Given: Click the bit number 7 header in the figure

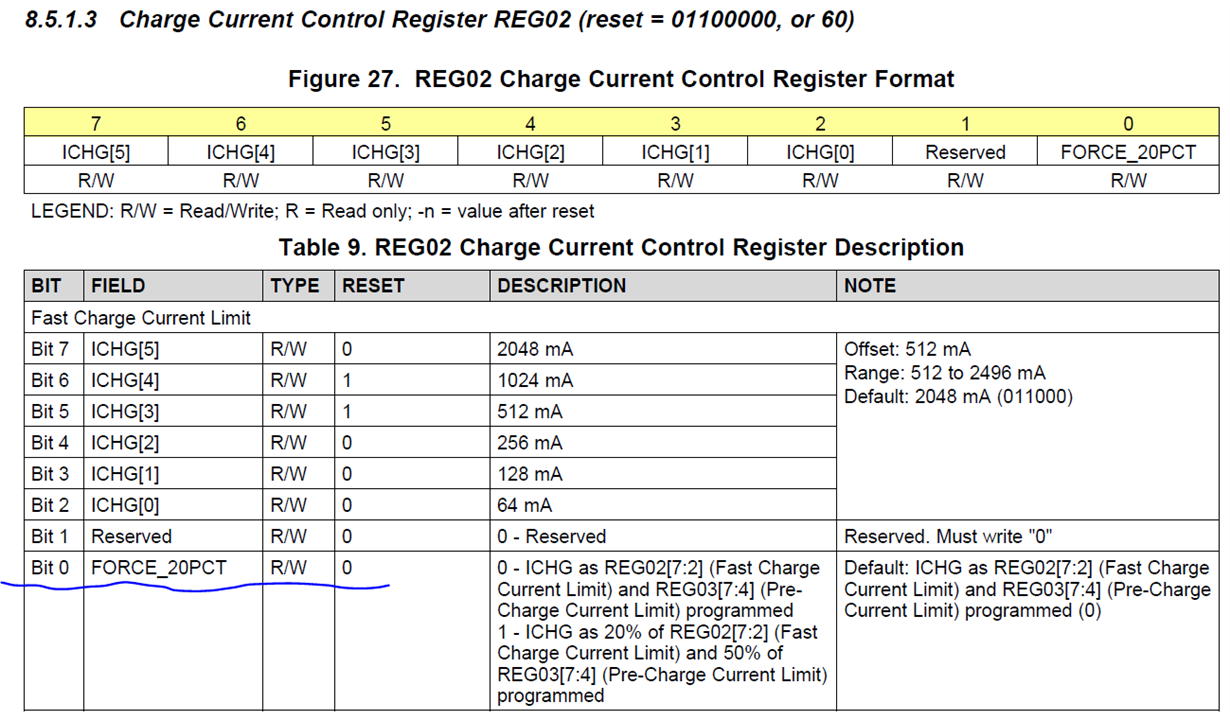Looking at the screenshot, I should pyautogui.click(x=96, y=124).
